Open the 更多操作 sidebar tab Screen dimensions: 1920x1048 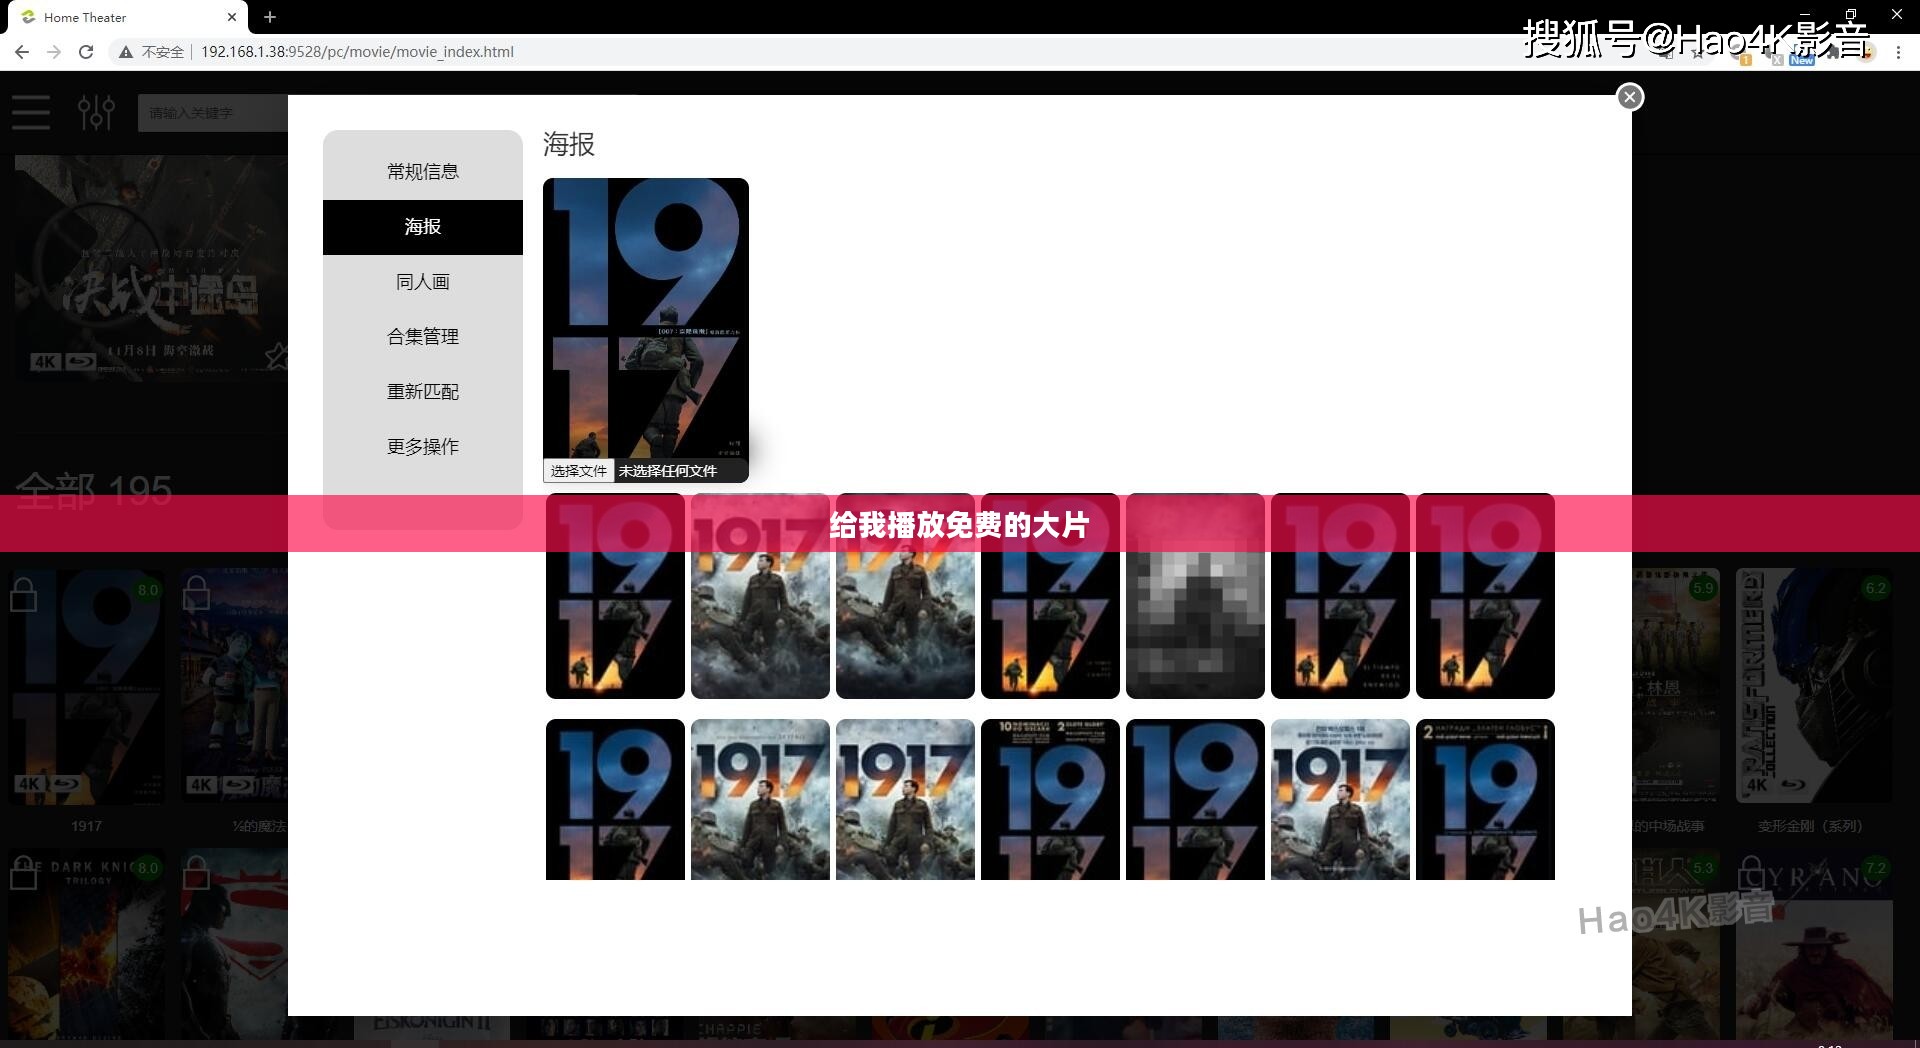pos(423,447)
